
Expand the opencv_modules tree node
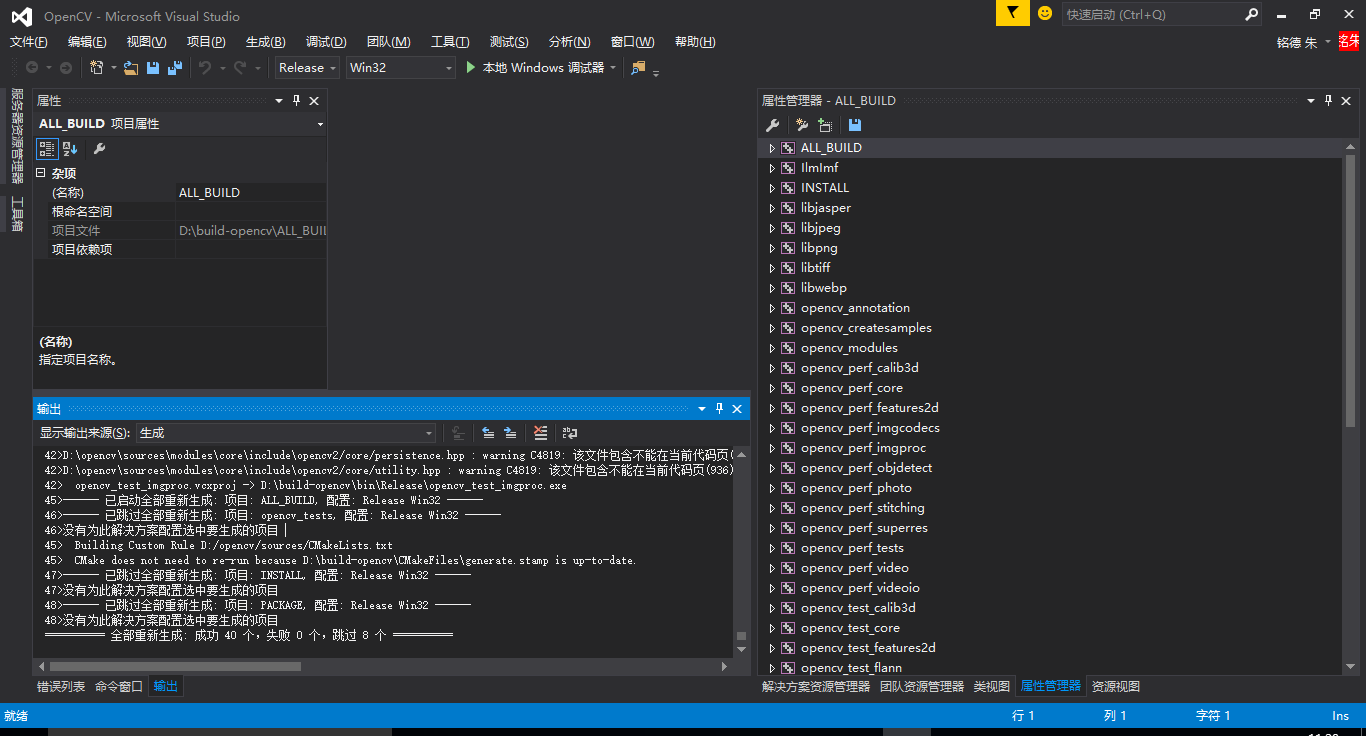(x=772, y=348)
